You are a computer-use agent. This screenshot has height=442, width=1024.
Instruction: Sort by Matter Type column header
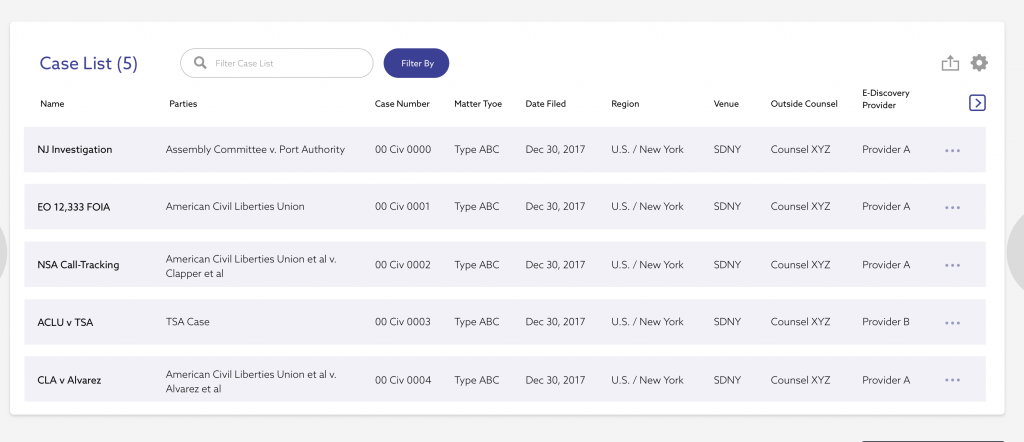478,104
